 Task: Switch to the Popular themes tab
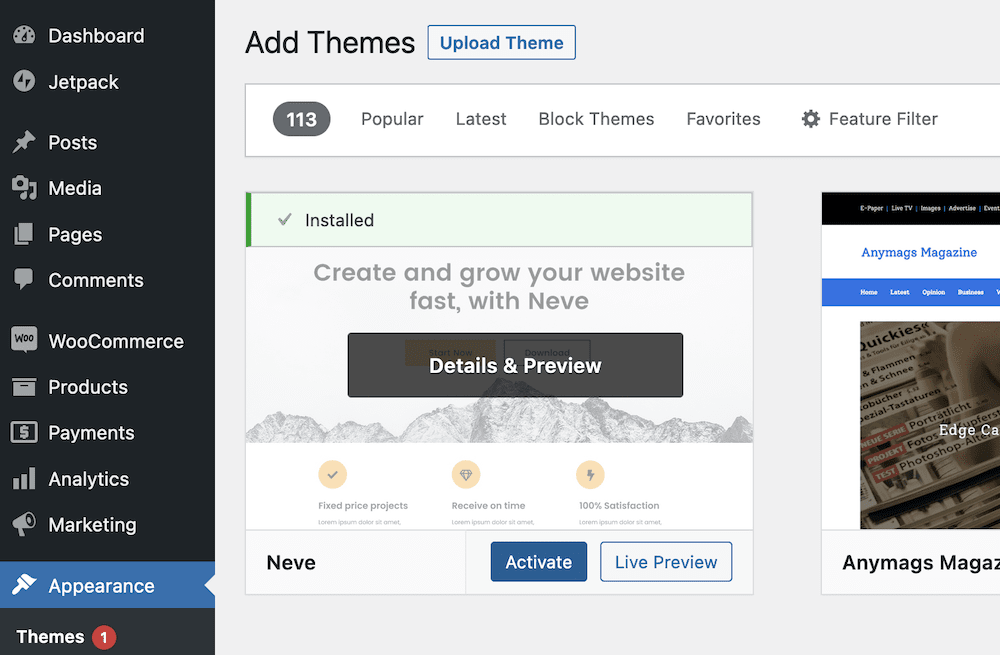[x=392, y=118]
